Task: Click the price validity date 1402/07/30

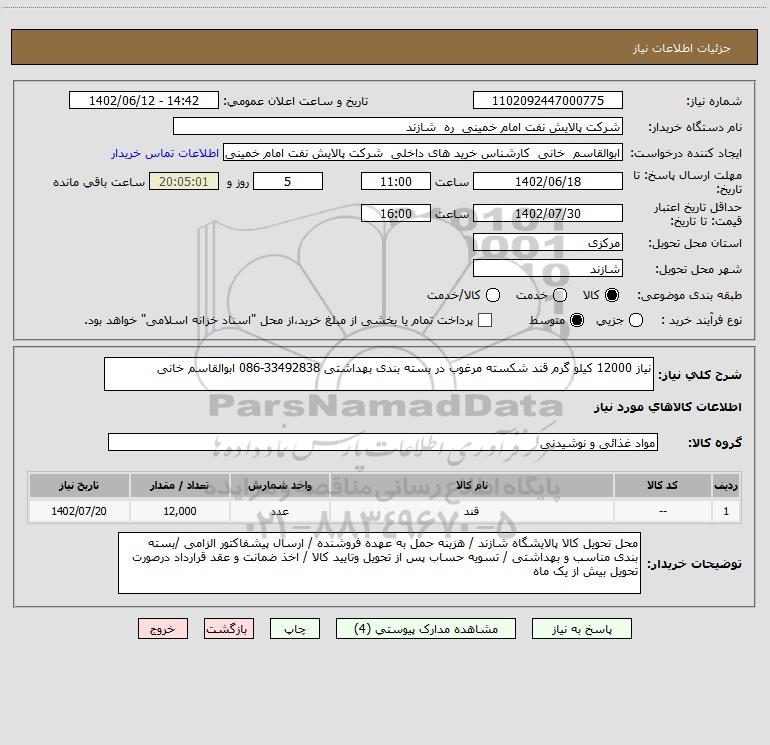Action: pos(548,214)
